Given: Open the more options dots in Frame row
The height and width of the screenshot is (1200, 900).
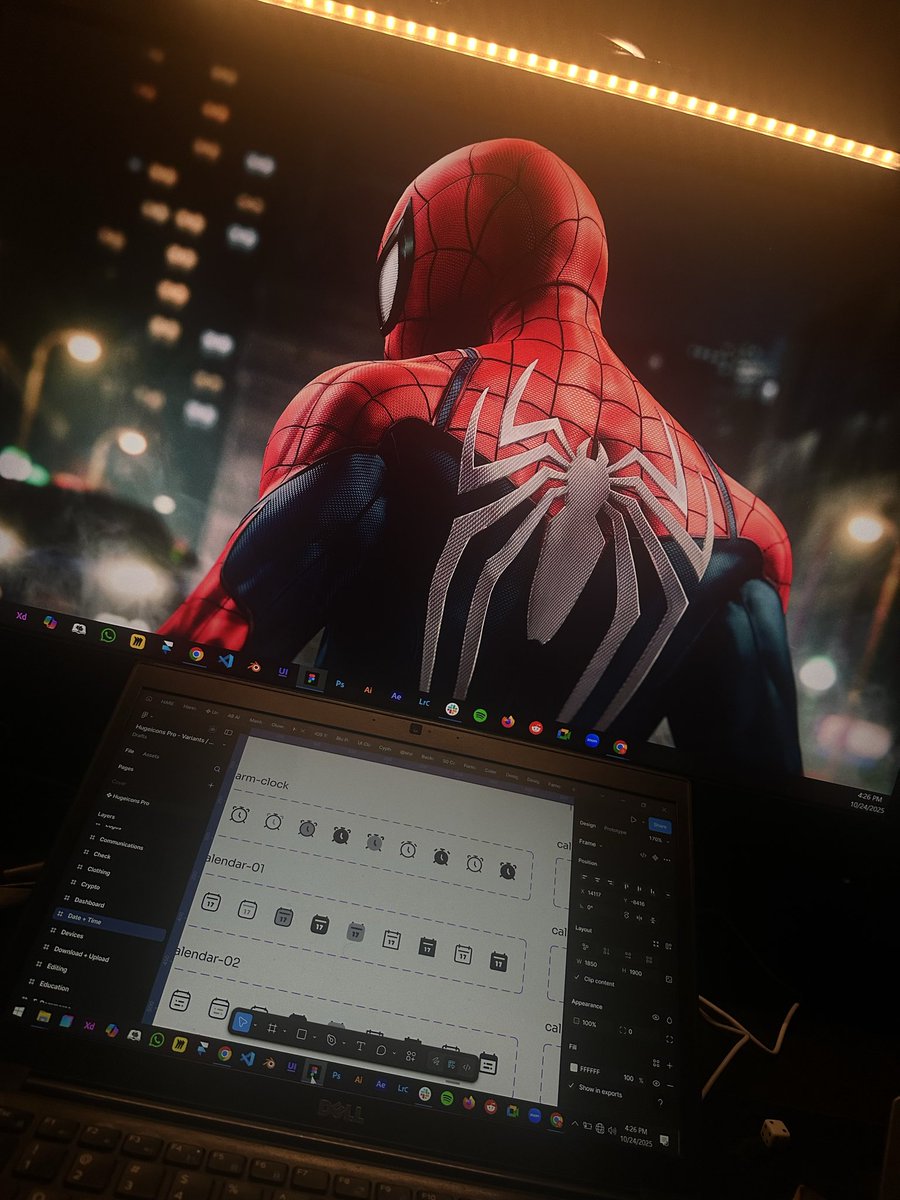Looking at the screenshot, I should (x=667, y=860).
